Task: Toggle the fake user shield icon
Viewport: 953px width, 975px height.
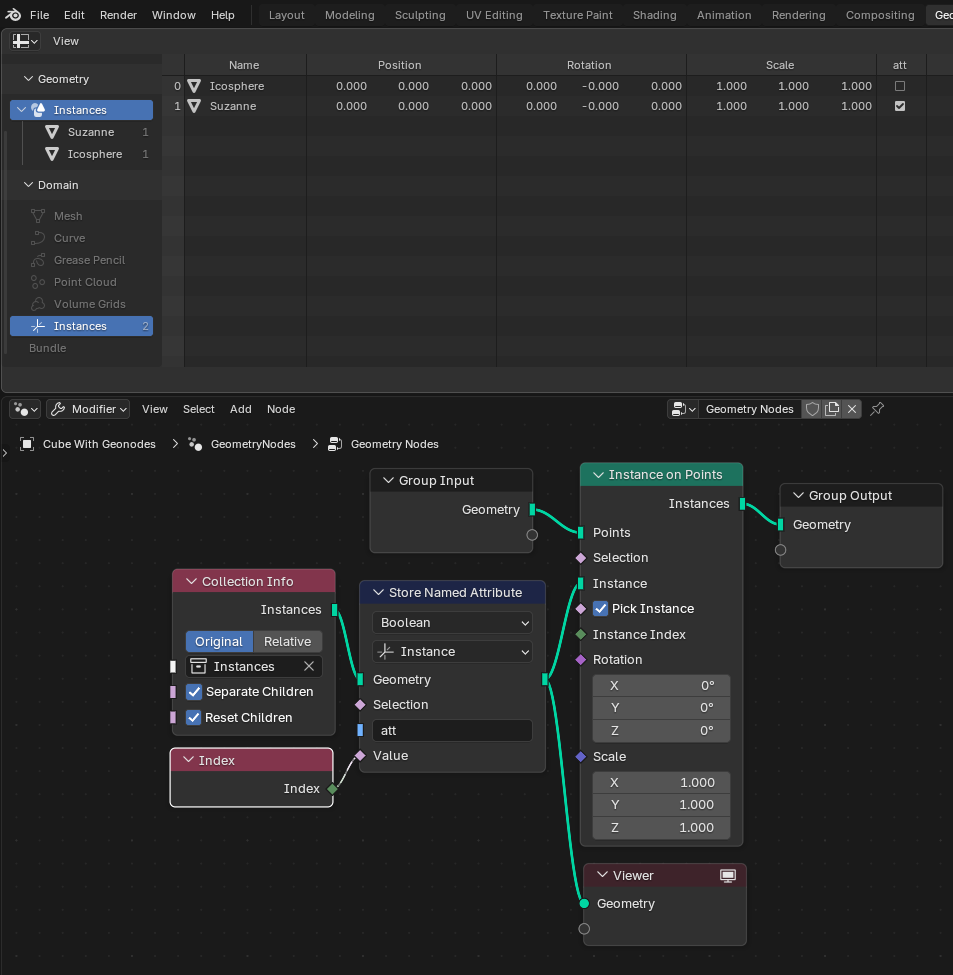Action: (x=812, y=409)
